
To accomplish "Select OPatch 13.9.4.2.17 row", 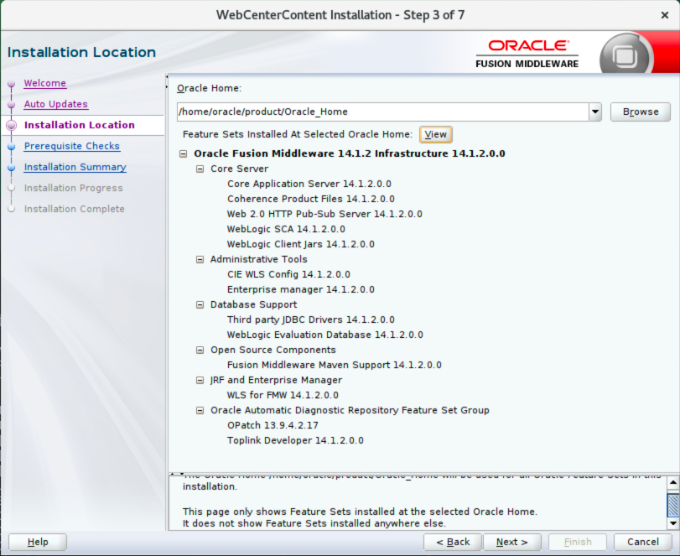I will pos(273,425).
